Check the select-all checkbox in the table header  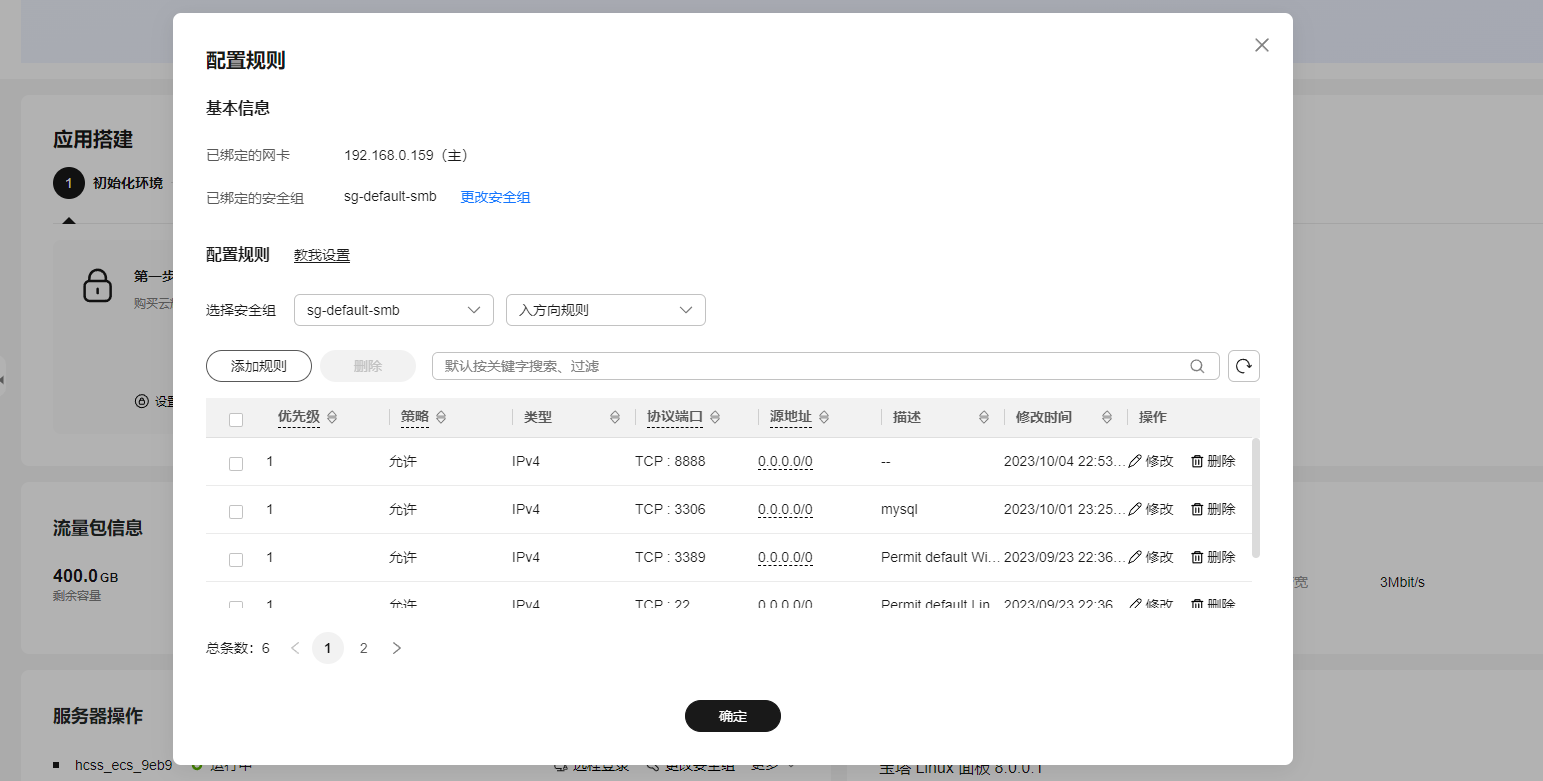tap(235, 419)
